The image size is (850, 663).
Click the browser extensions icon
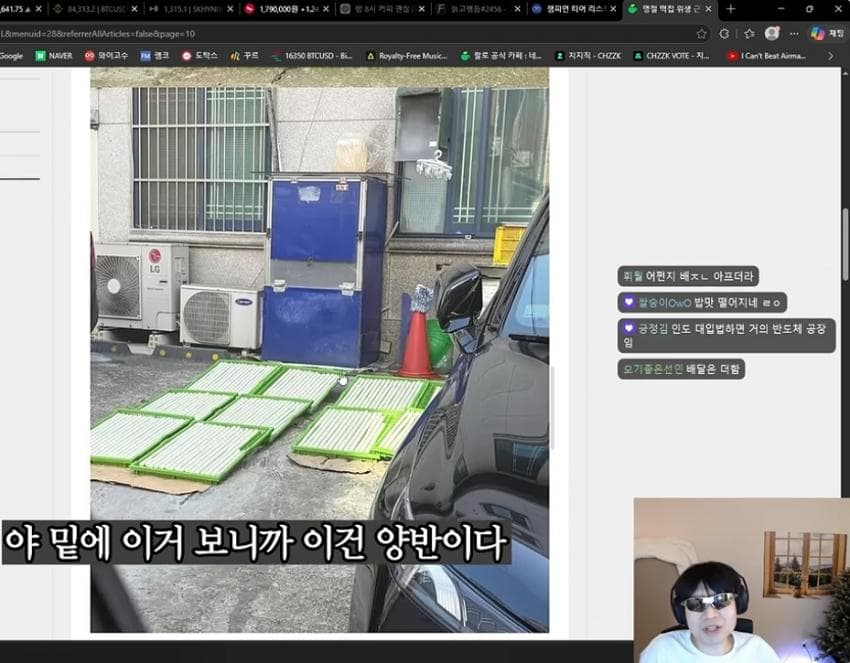[x=724, y=34]
